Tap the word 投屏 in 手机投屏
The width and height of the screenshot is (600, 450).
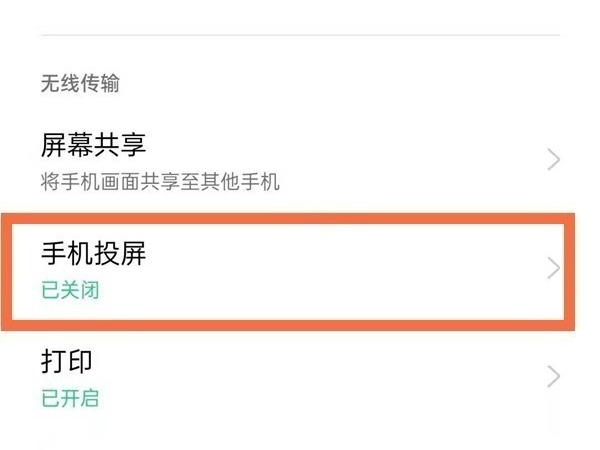(120, 254)
